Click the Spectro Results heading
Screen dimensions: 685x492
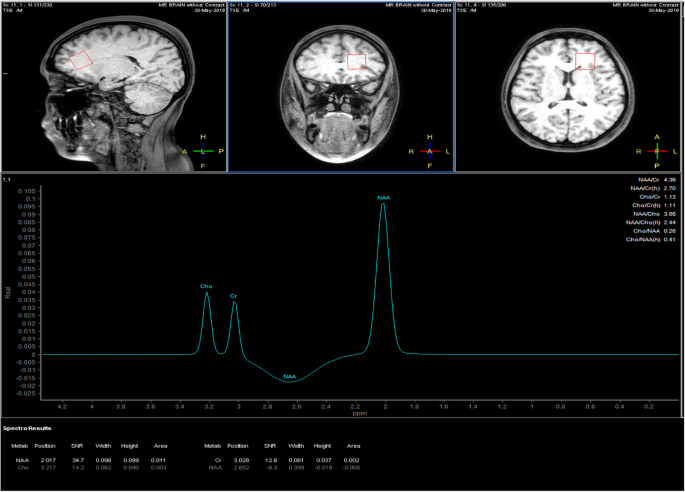[x=27, y=428]
